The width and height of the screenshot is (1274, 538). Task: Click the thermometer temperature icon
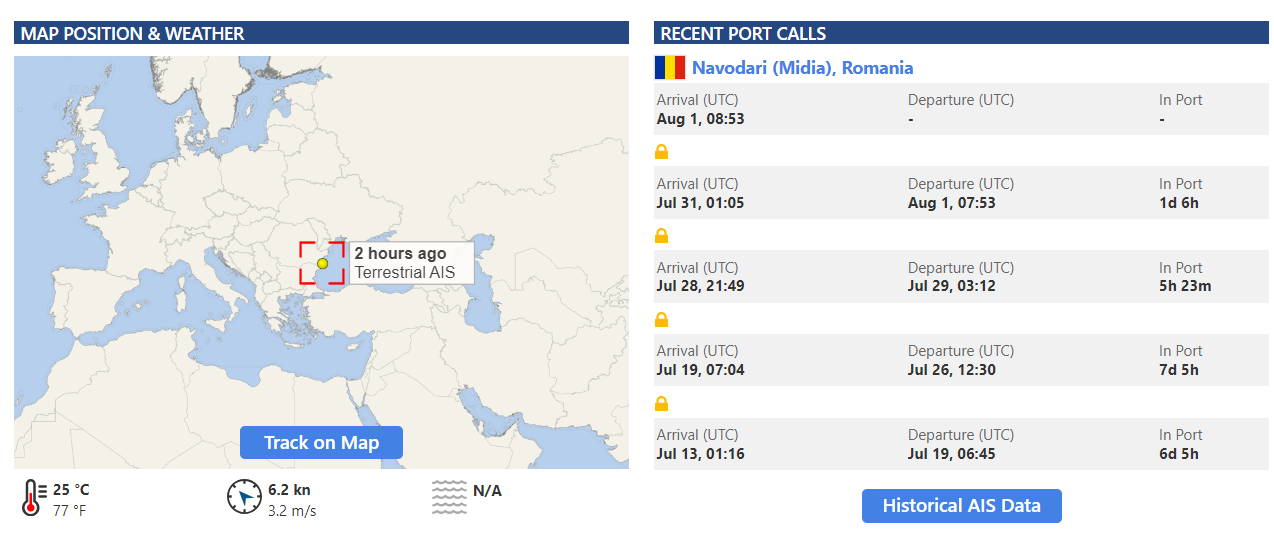point(32,497)
